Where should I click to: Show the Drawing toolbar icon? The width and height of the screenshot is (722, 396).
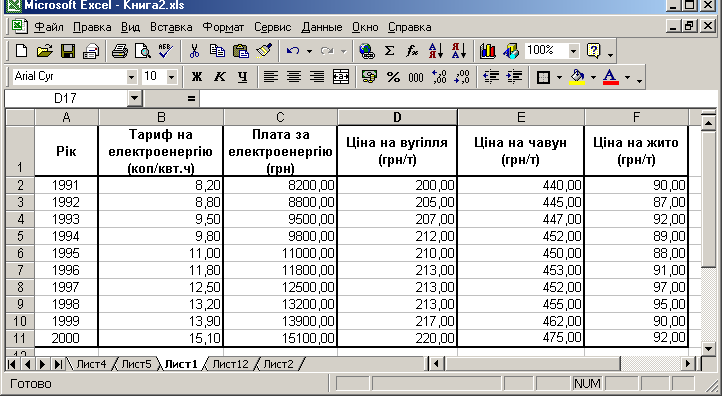point(511,51)
